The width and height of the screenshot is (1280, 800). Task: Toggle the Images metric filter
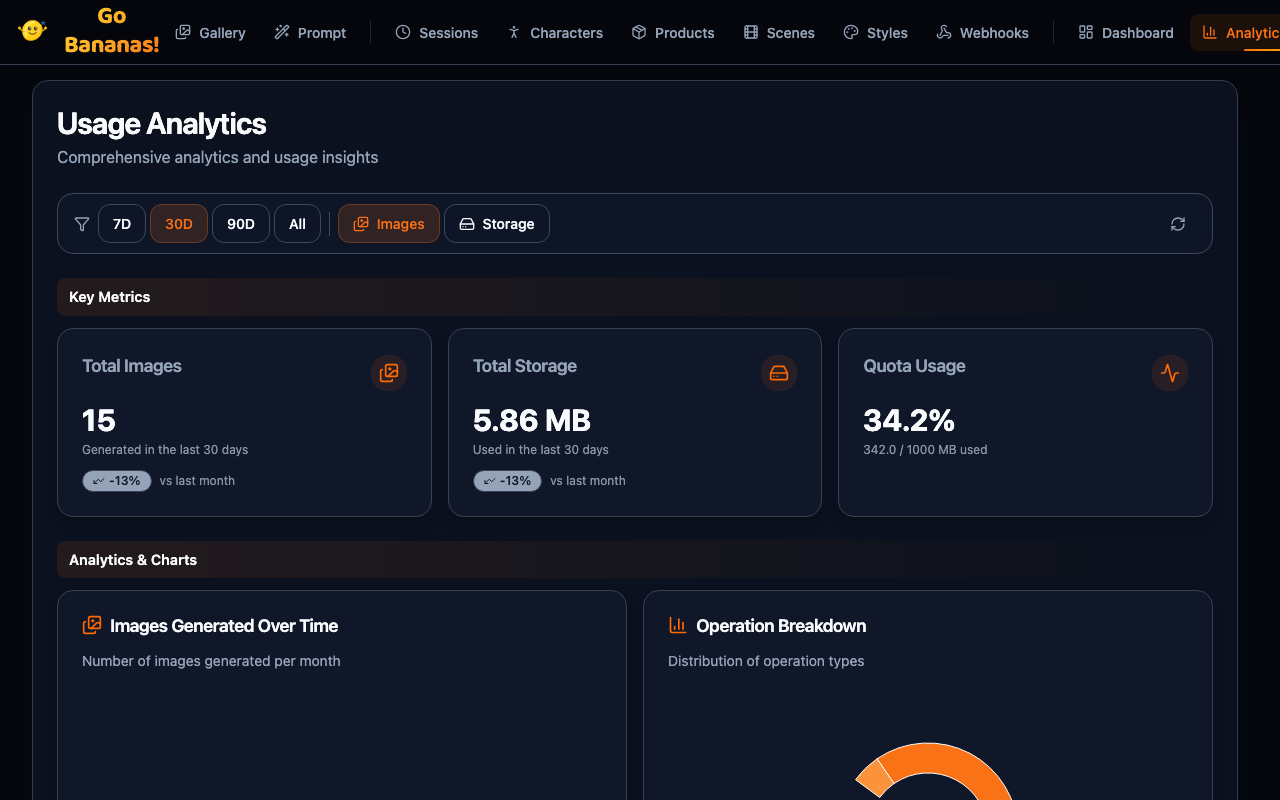389,224
